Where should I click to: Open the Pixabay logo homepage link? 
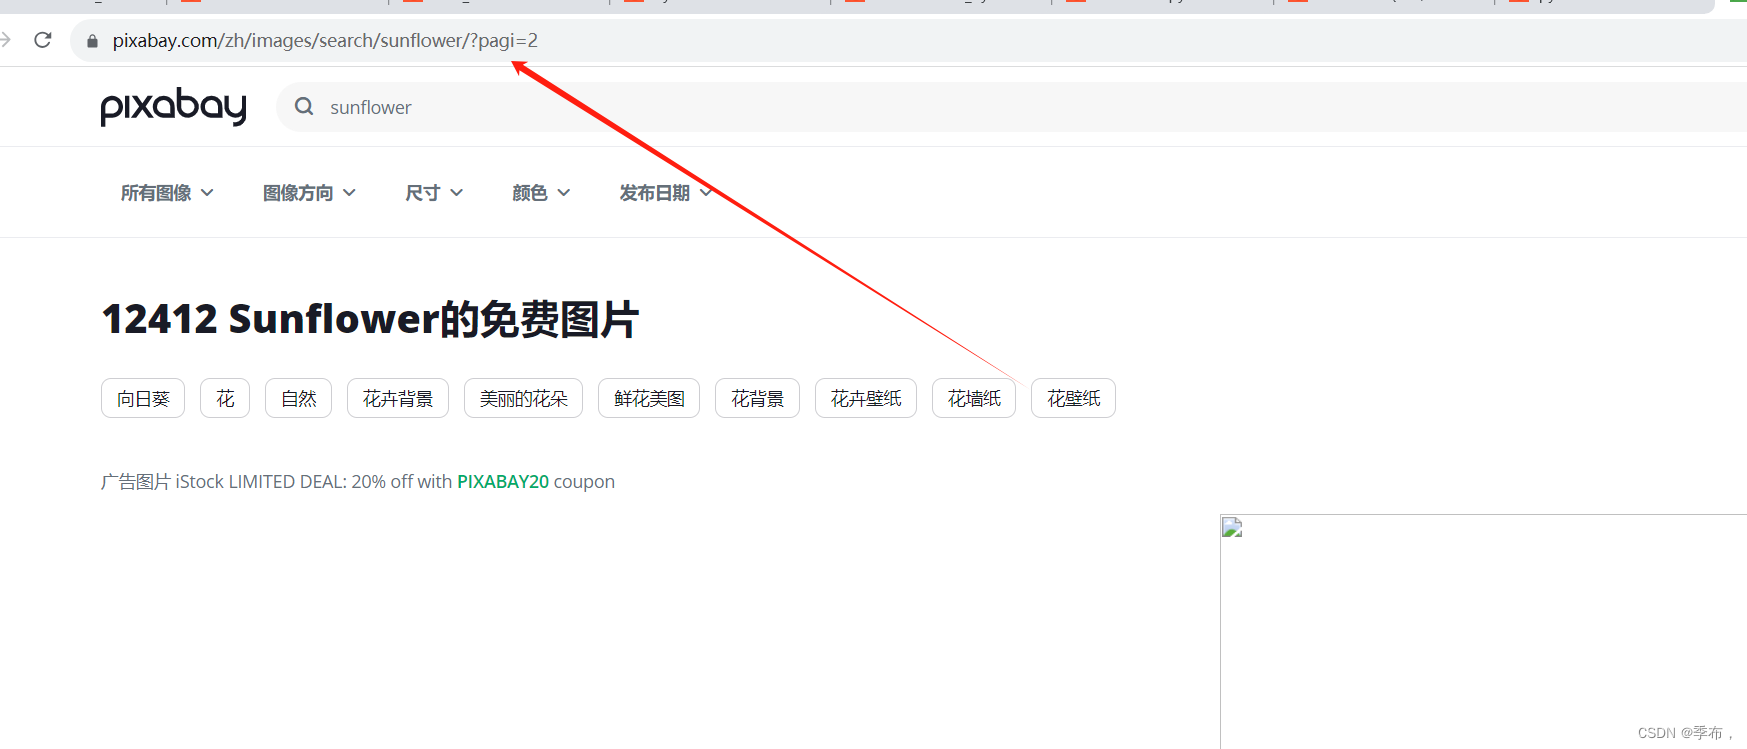coord(174,106)
